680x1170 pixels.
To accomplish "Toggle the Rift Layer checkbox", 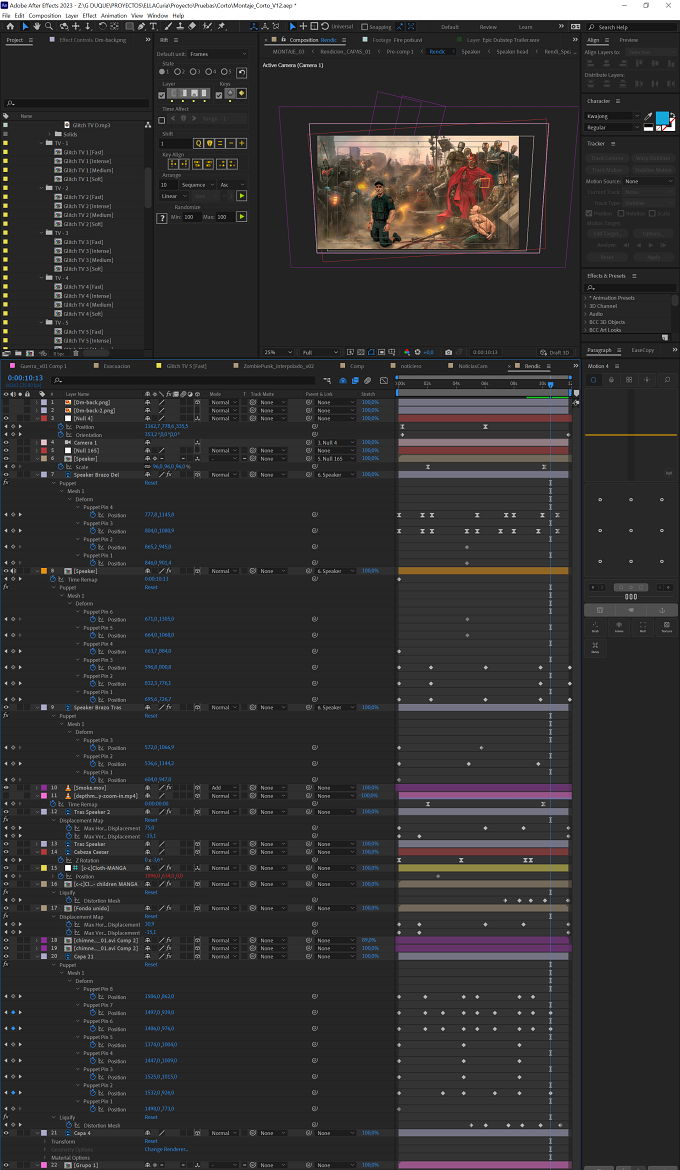I will coord(161,95).
